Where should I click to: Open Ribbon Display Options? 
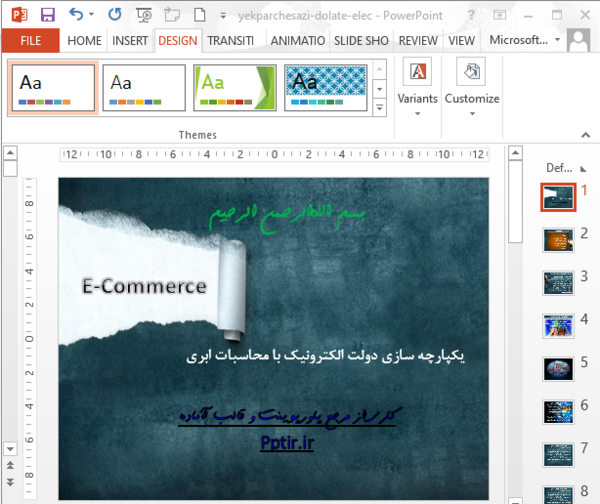(x=499, y=15)
